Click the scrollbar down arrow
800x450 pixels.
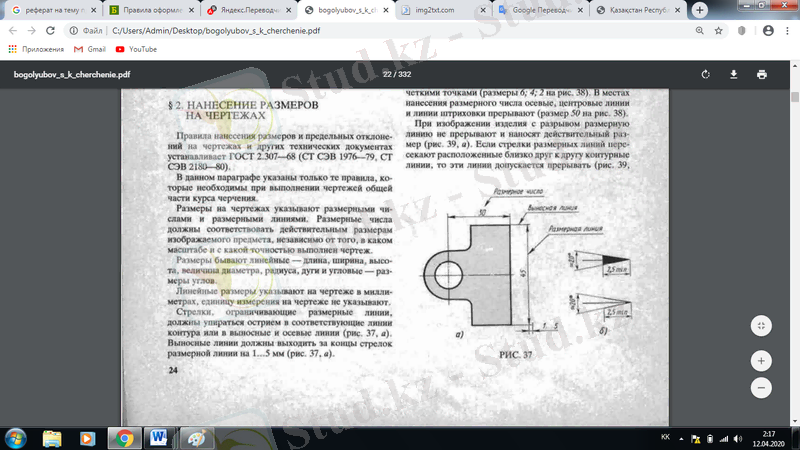[x=795, y=422]
